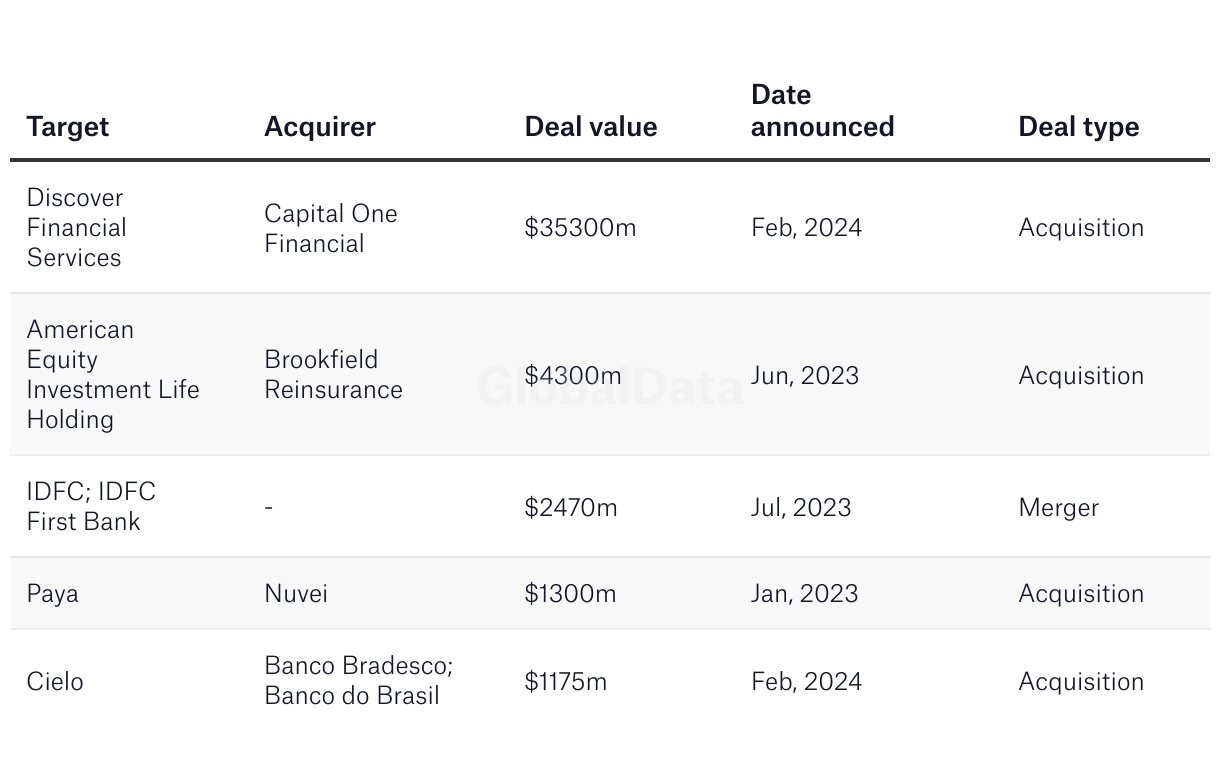Click the $4300m deal value

point(573,376)
